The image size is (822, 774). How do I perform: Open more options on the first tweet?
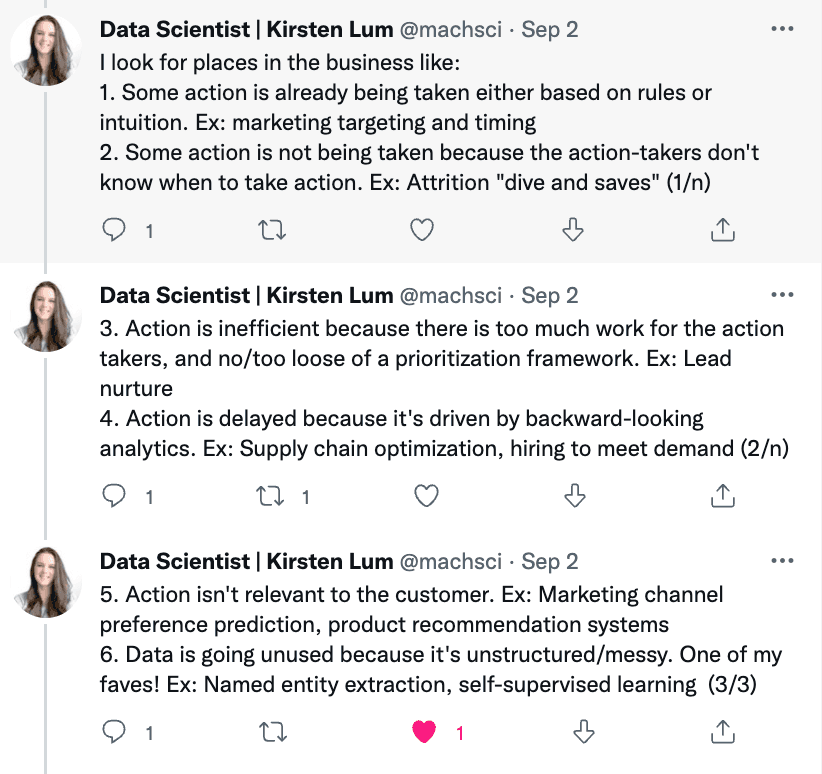(x=782, y=29)
